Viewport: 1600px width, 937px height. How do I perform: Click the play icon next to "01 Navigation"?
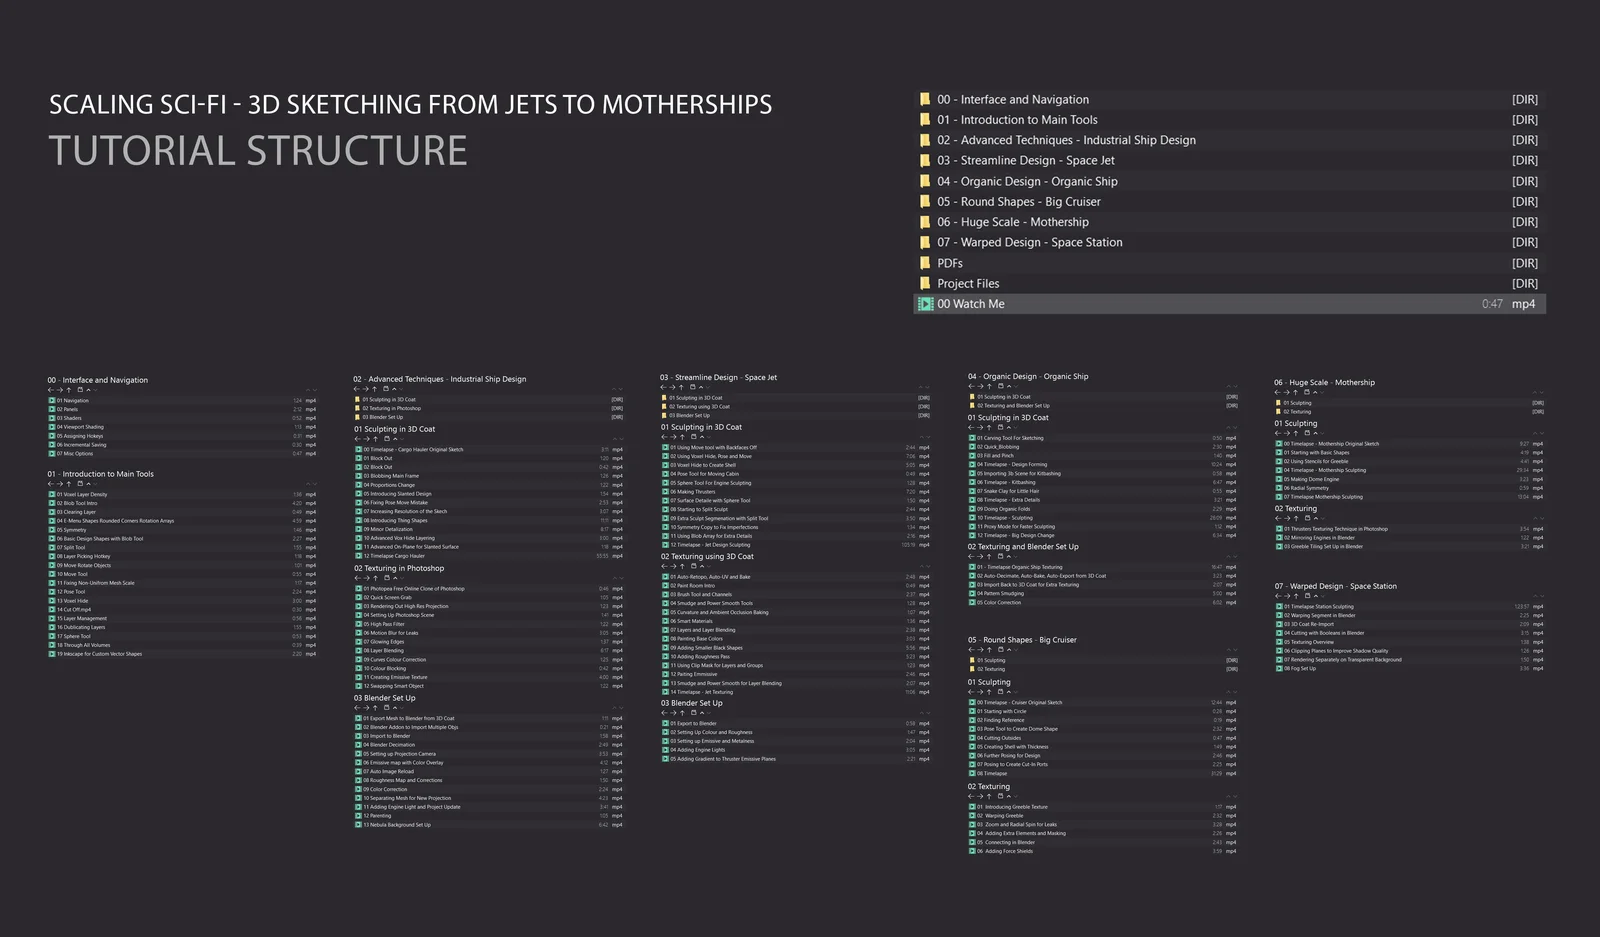point(52,400)
